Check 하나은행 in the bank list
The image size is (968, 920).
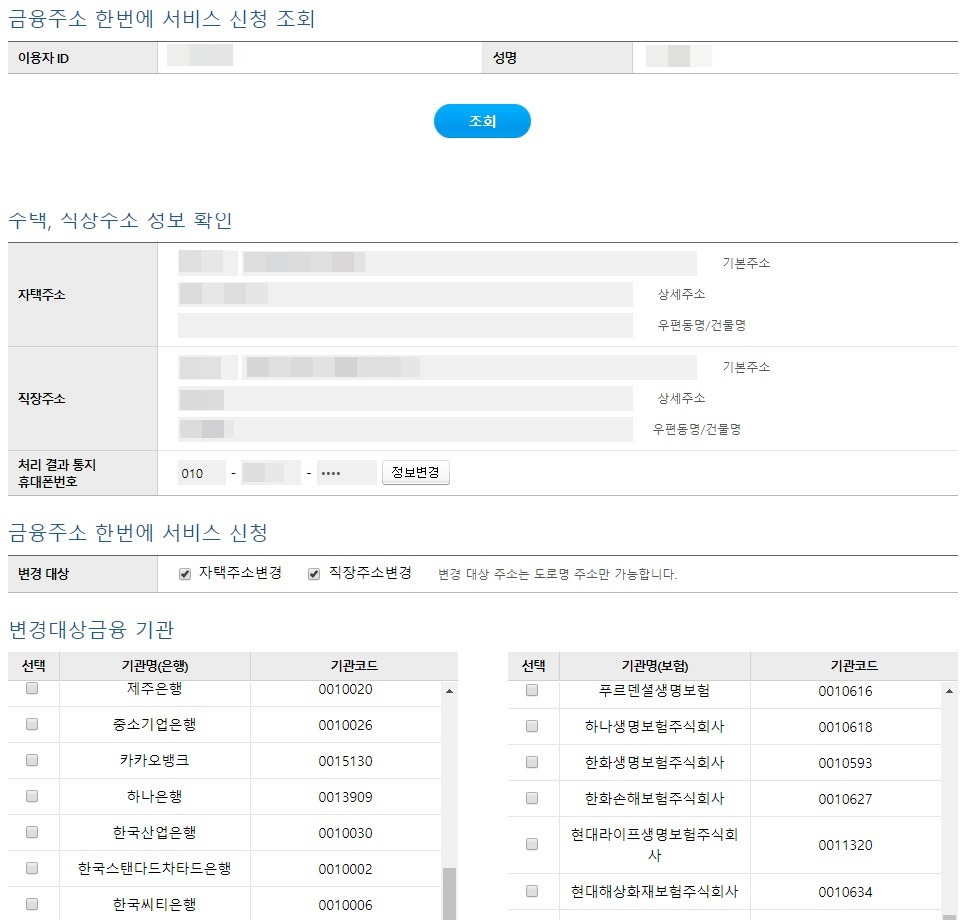point(33,796)
